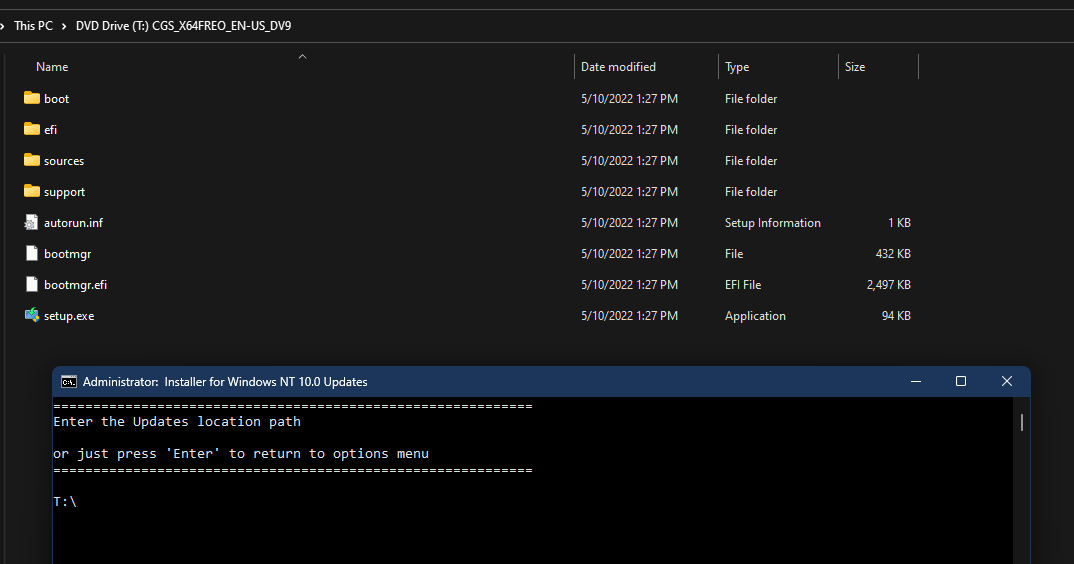This screenshot has height=564, width=1074.
Task: Click the T:\ input line in the console
Action: (x=65, y=502)
